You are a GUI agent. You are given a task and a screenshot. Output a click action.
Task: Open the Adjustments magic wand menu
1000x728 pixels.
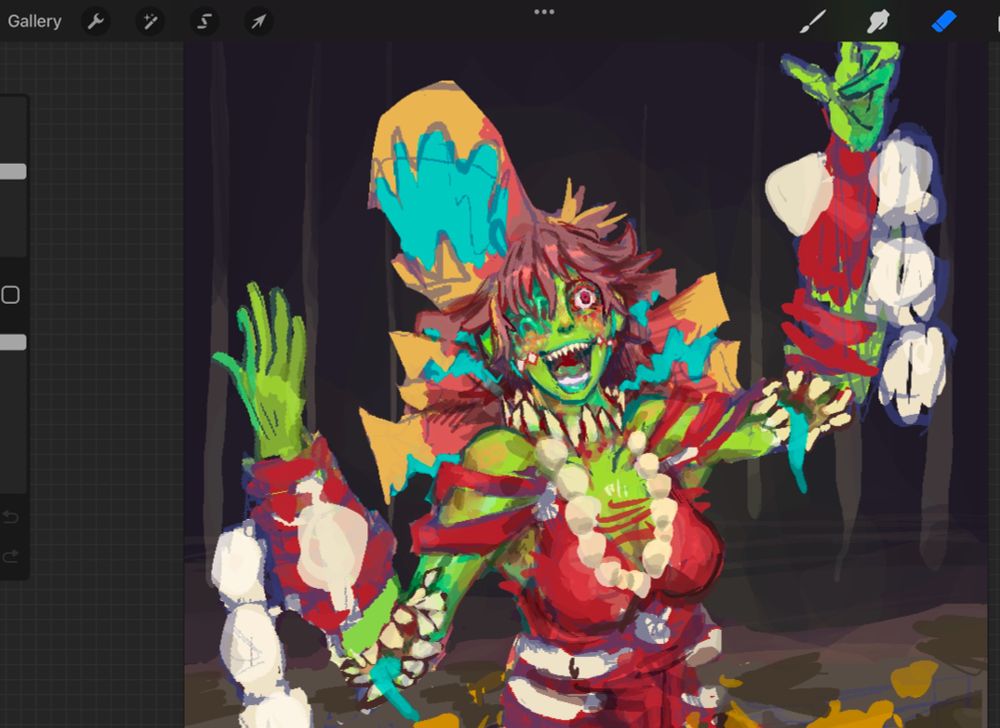point(151,22)
